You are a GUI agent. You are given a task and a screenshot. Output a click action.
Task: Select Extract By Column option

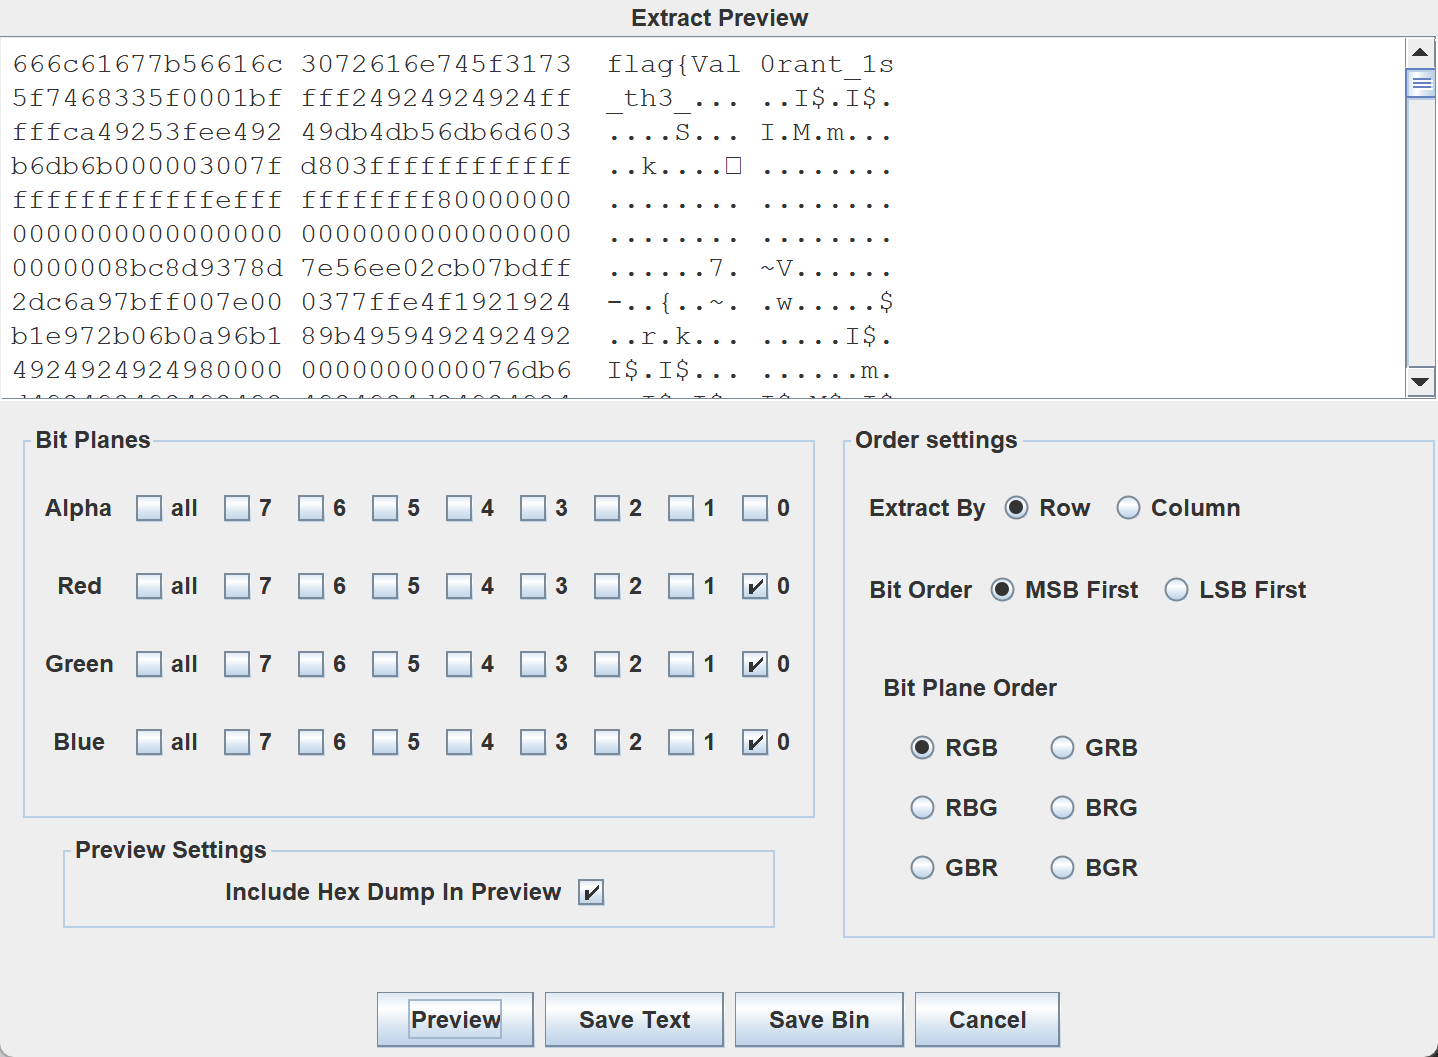click(x=1129, y=508)
